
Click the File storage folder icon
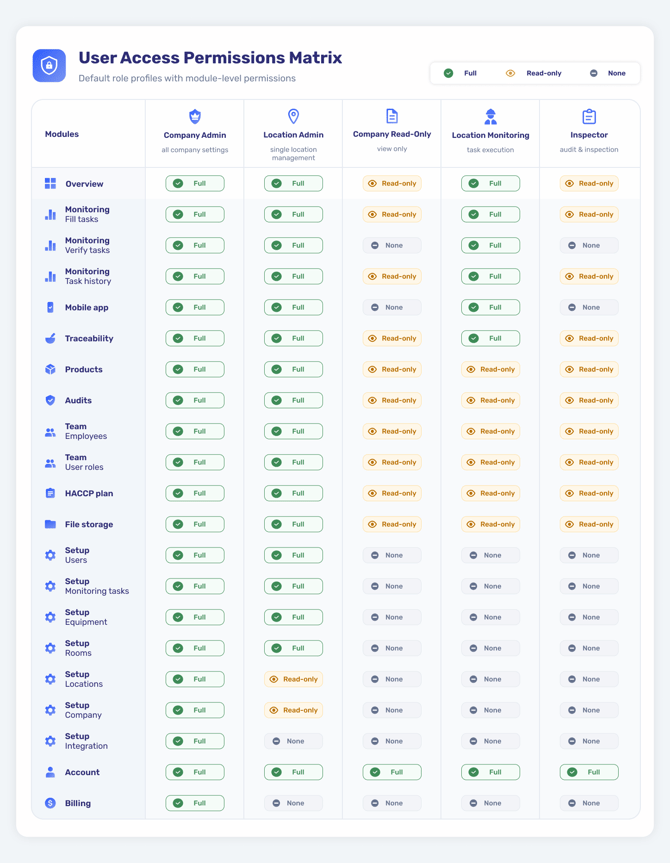[x=50, y=524]
